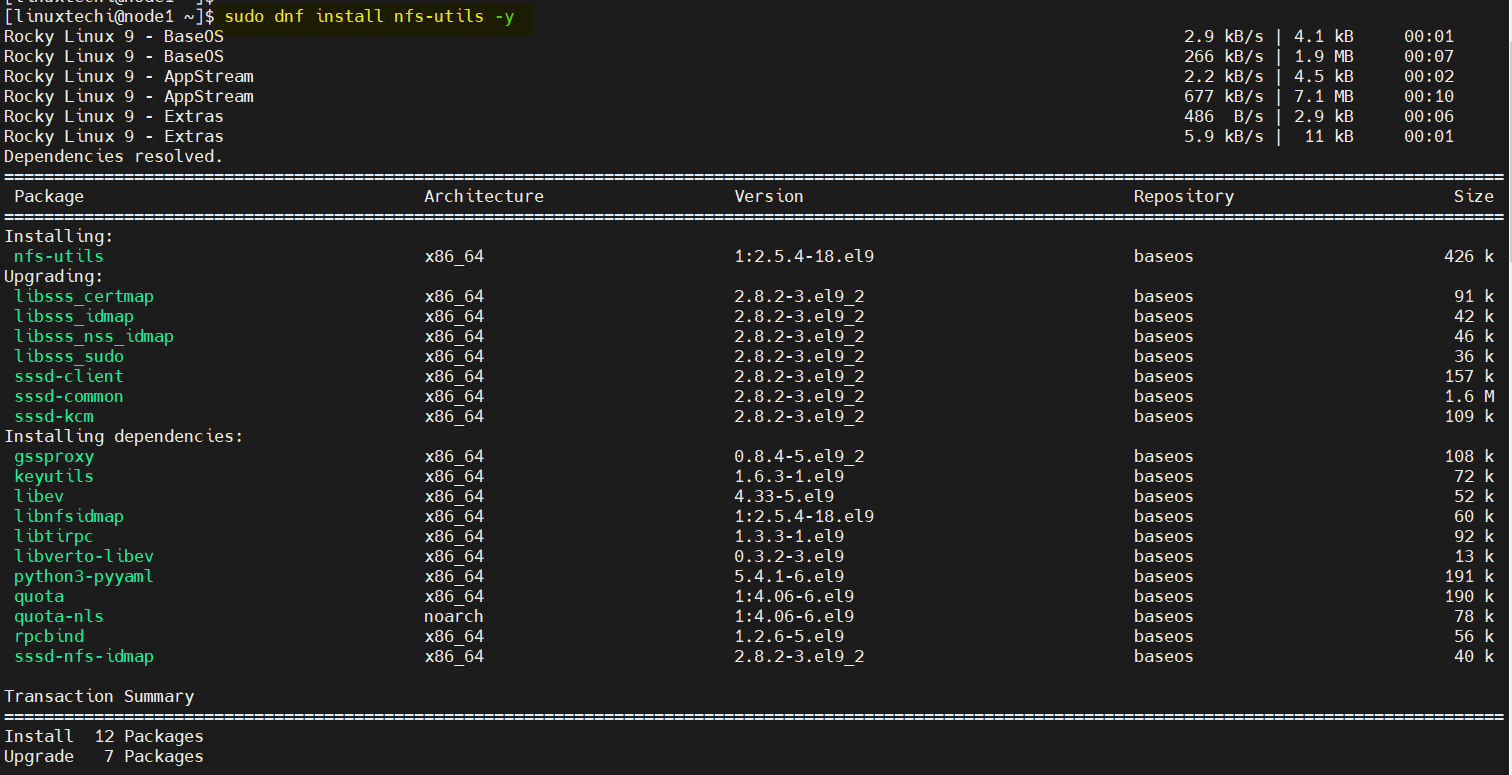Image resolution: width=1512 pixels, height=775 pixels.
Task: Select the 'sssd-nfs-idmap' package name
Action: [x=84, y=657]
